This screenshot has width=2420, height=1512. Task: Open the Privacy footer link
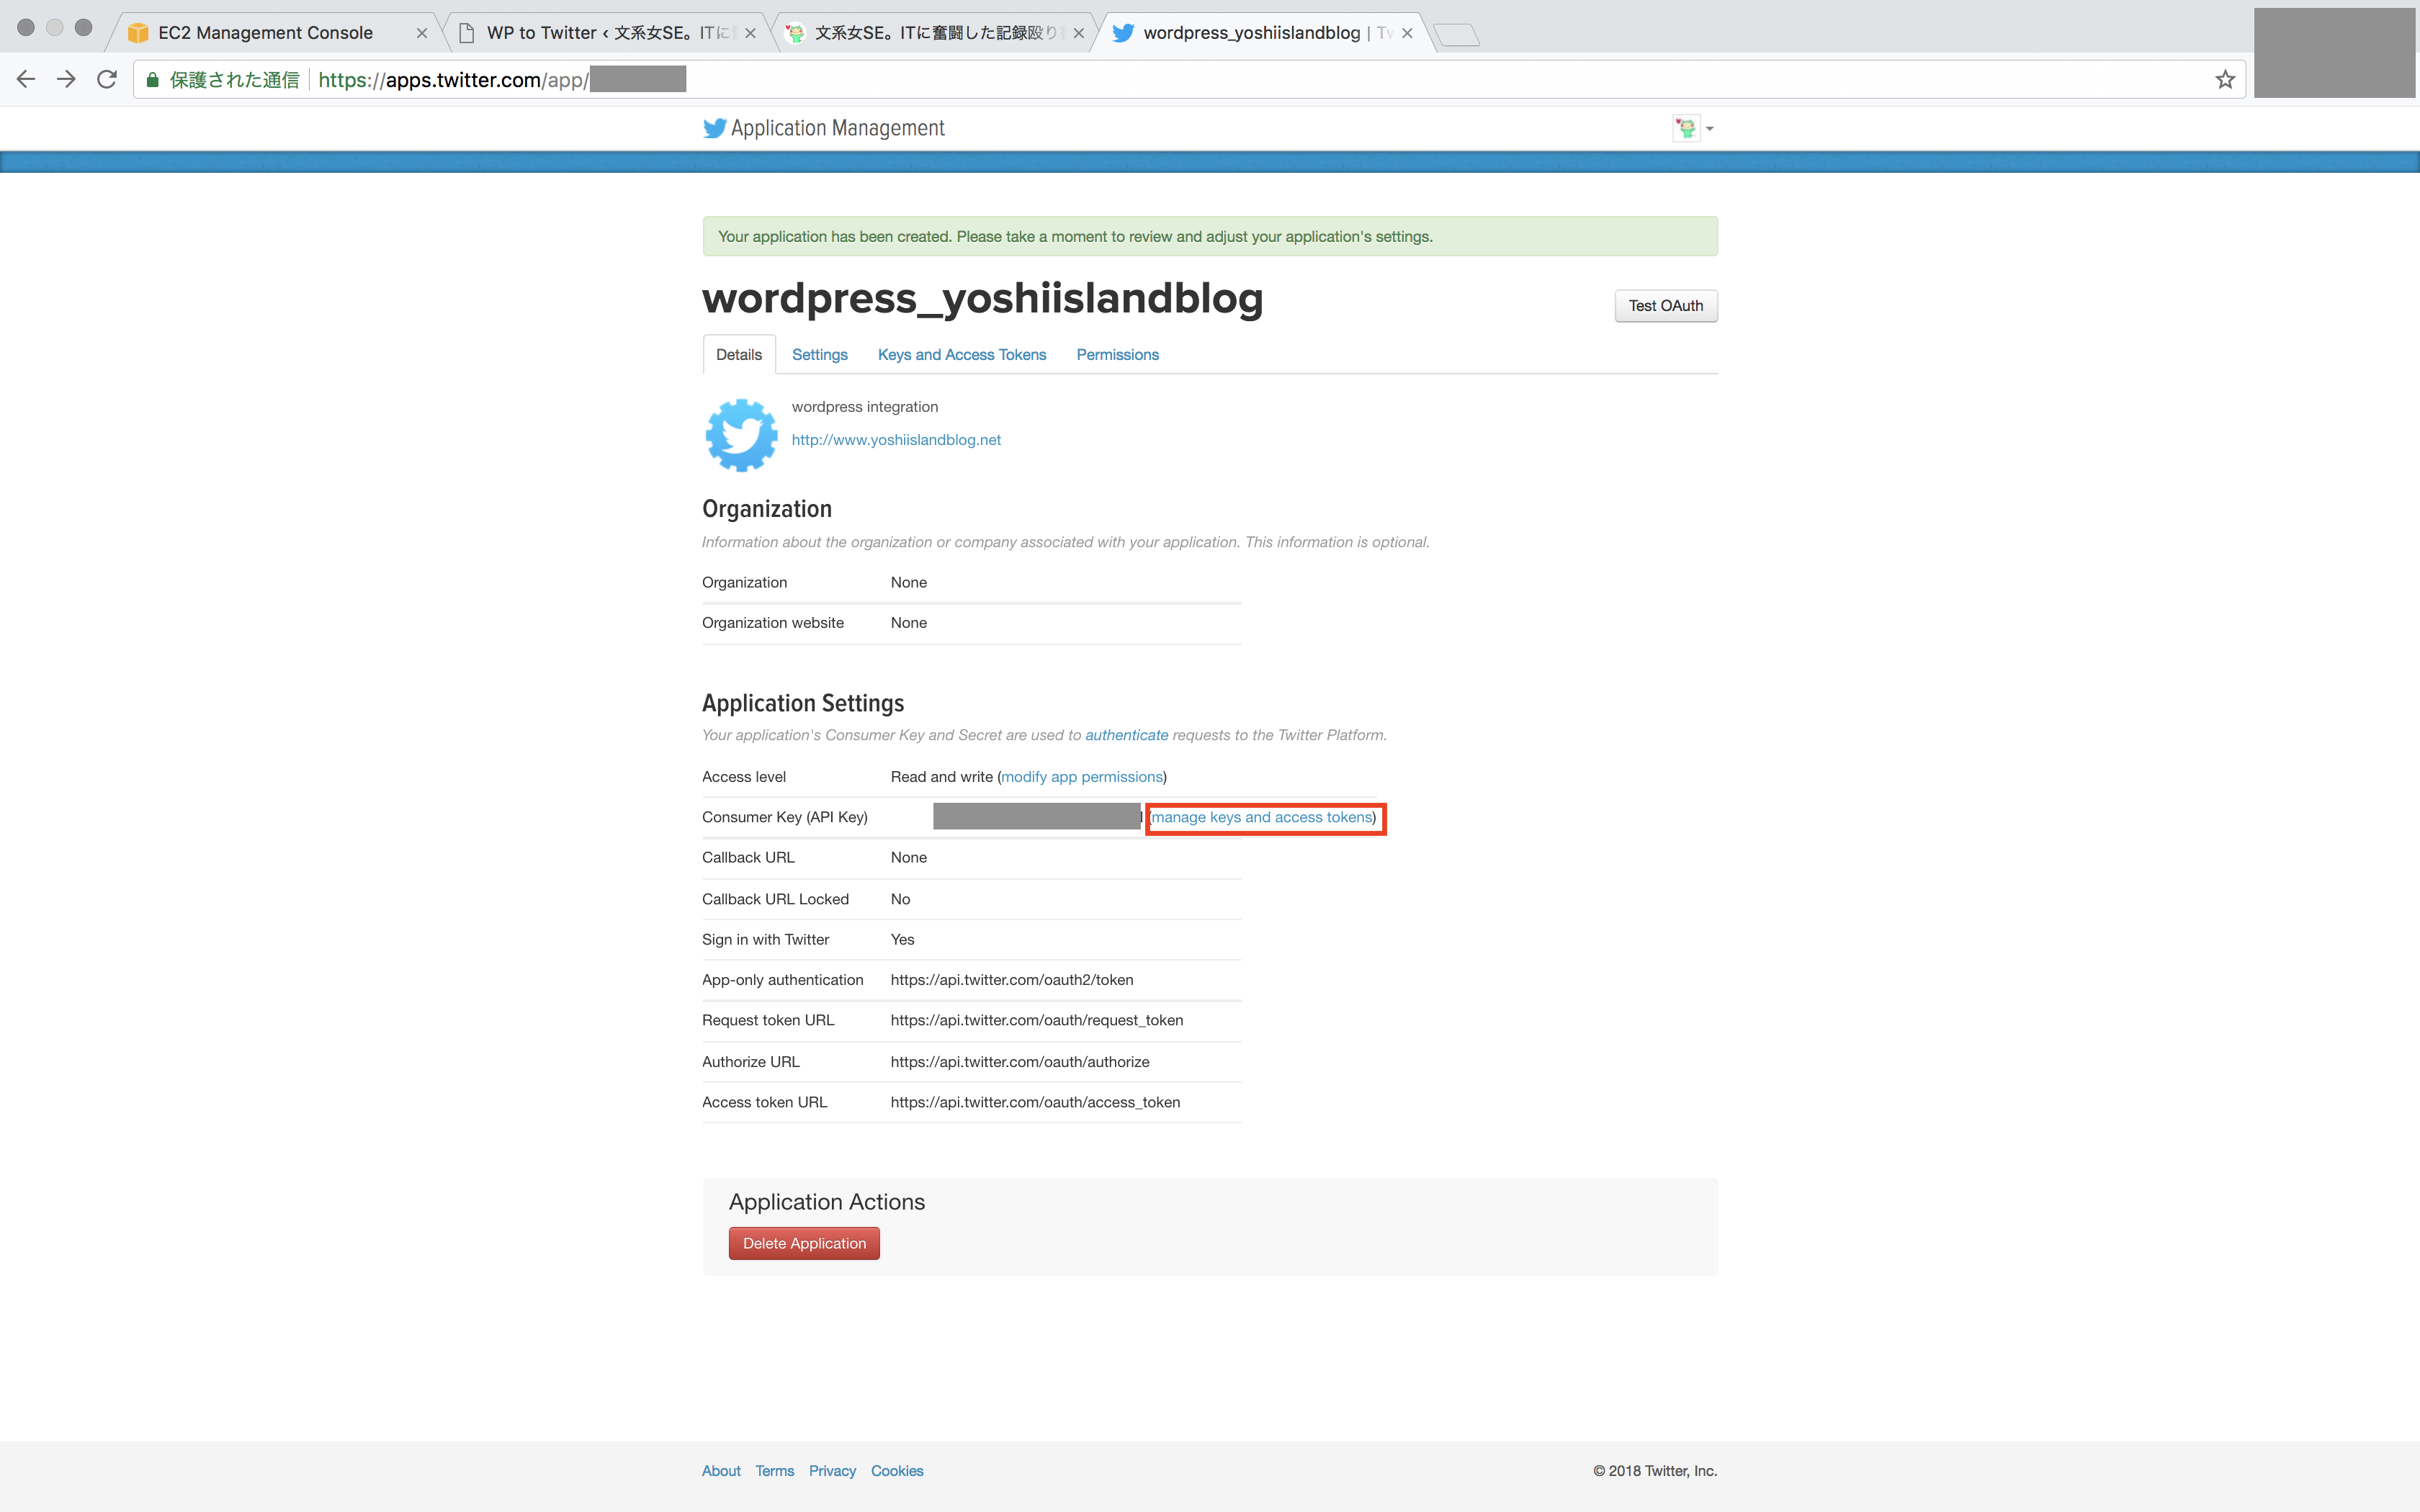pyautogui.click(x=832, y=1471)
